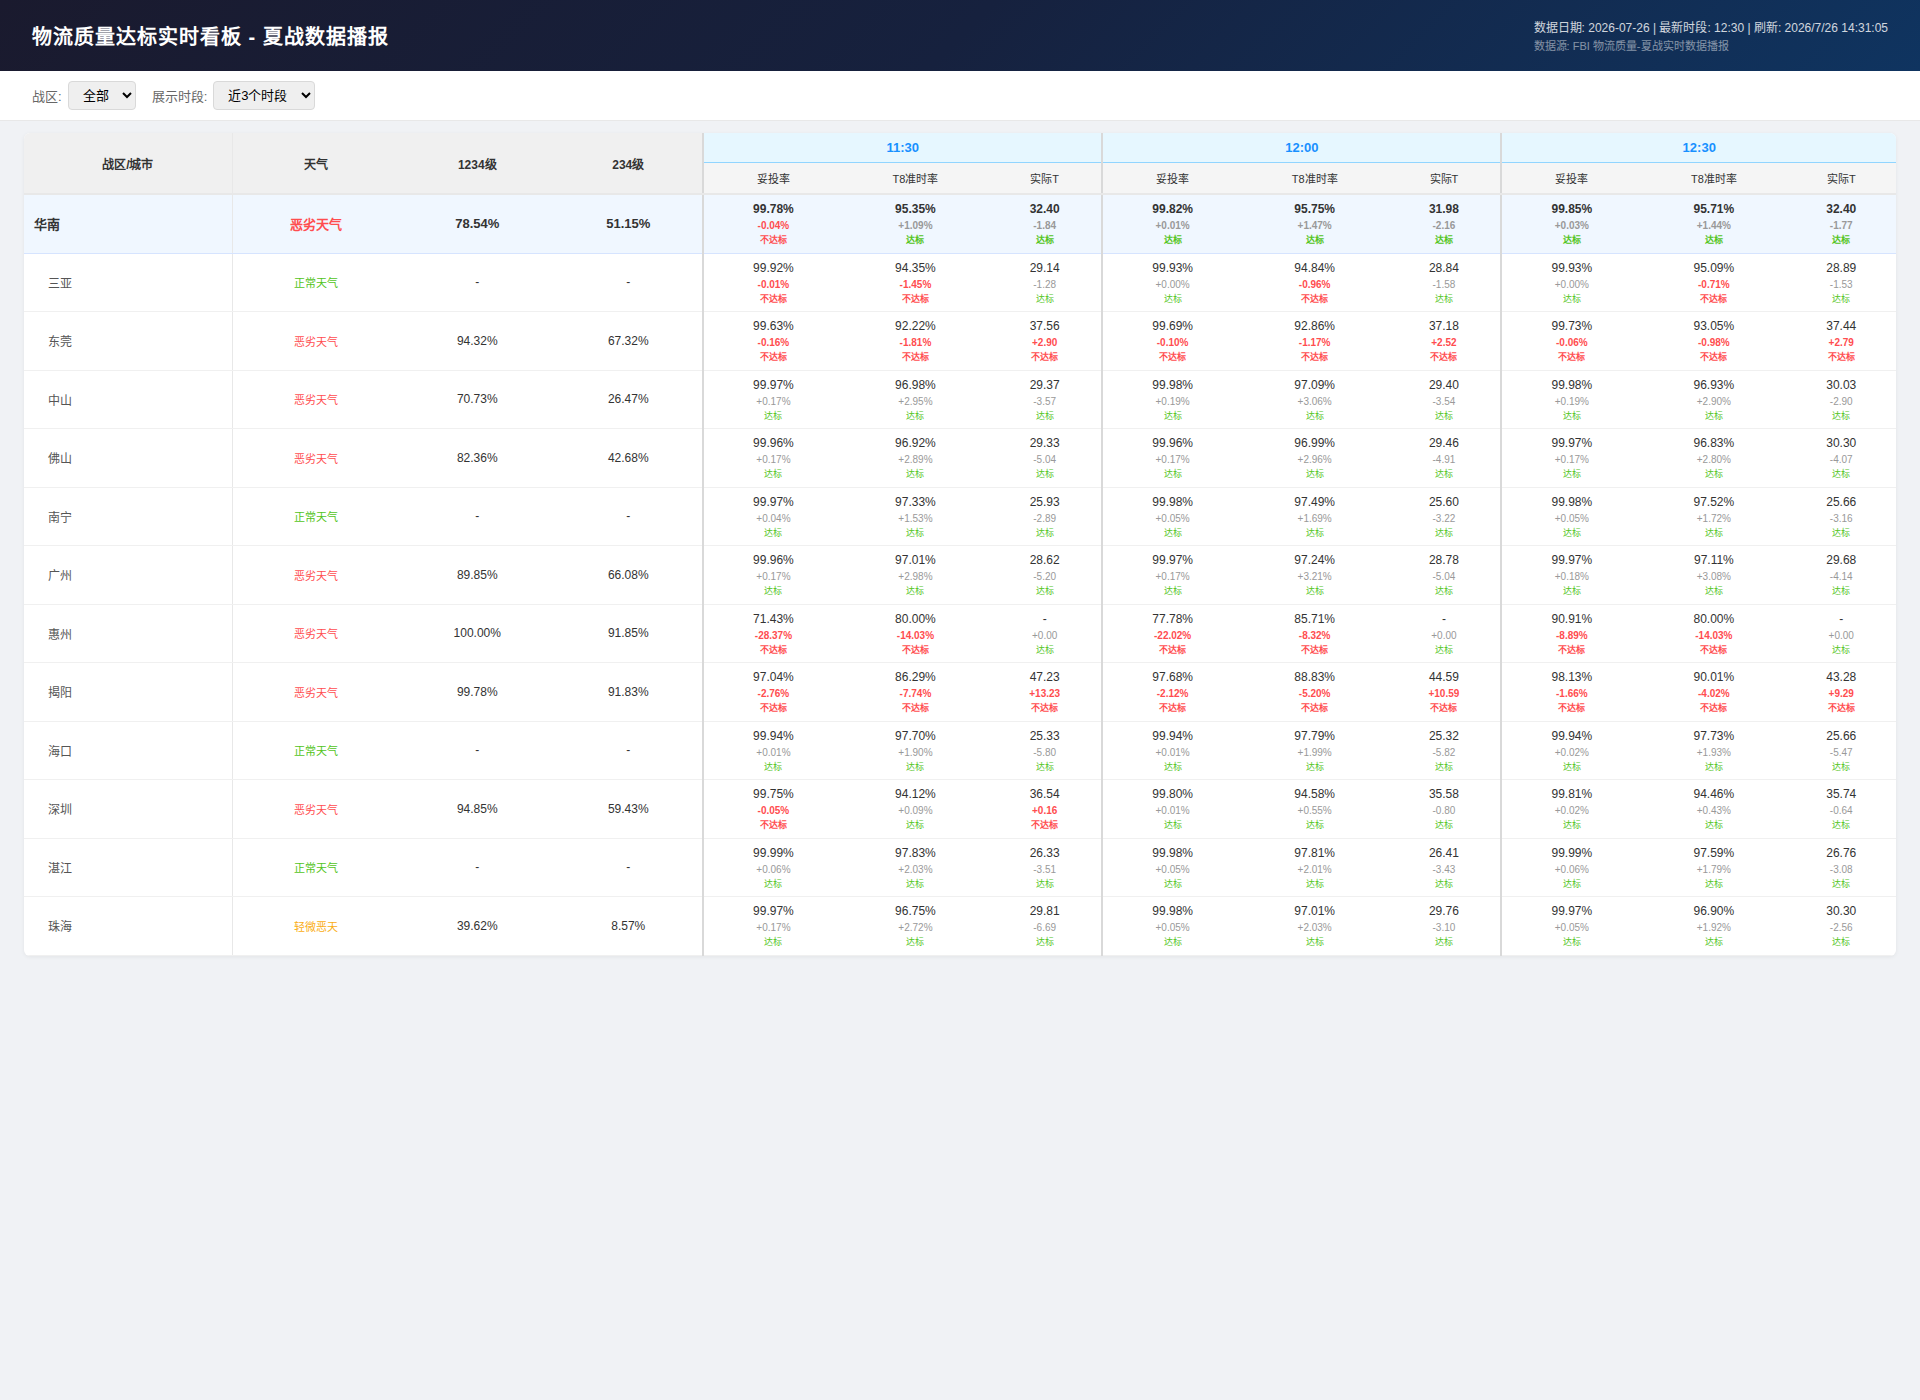
Task: Select the 11:30 time period header
Action: 902,148
